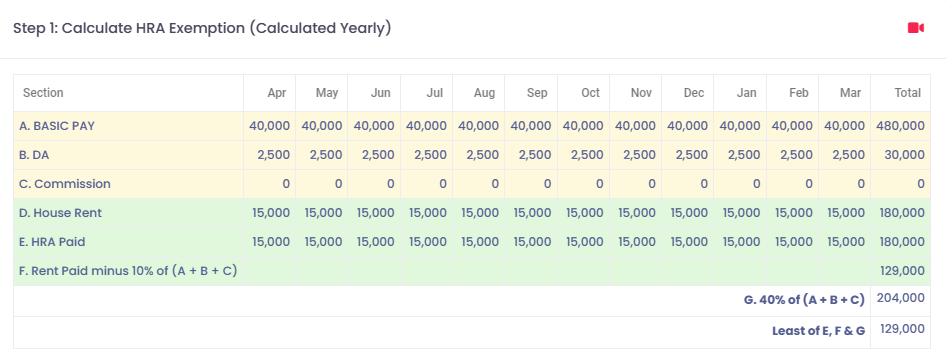Screen dimensions: 946x364
Task: Click DA value 2,500 for Apr
Action: click(274, 155)
